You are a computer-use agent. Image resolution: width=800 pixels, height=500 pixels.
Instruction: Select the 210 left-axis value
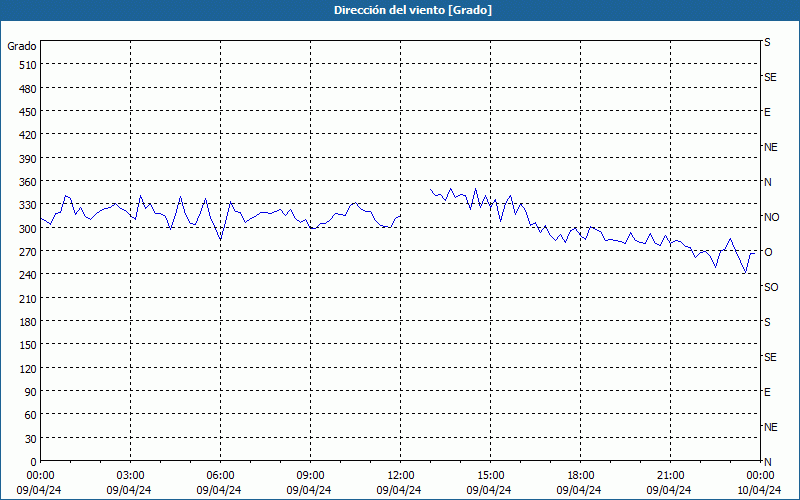click(x=28, y=299)
